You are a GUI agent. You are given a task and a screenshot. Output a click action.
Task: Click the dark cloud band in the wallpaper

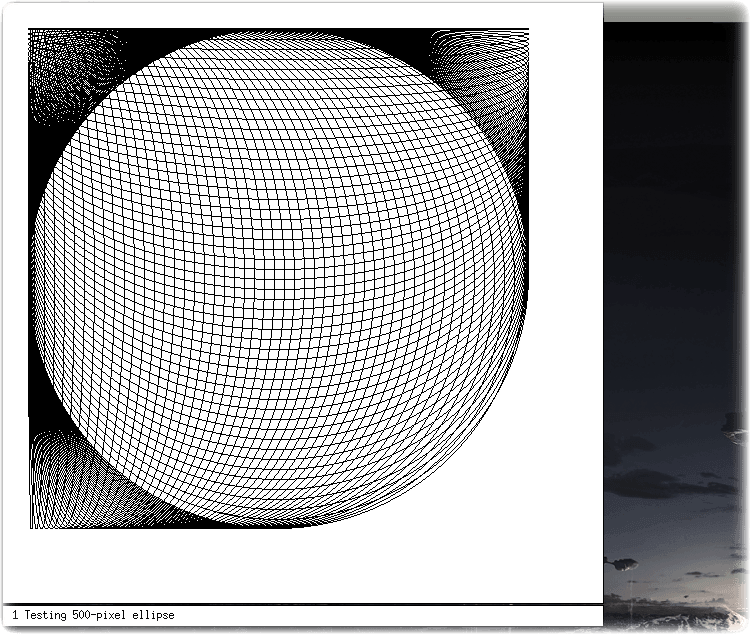pyautogui.click(x=670, y=484)
